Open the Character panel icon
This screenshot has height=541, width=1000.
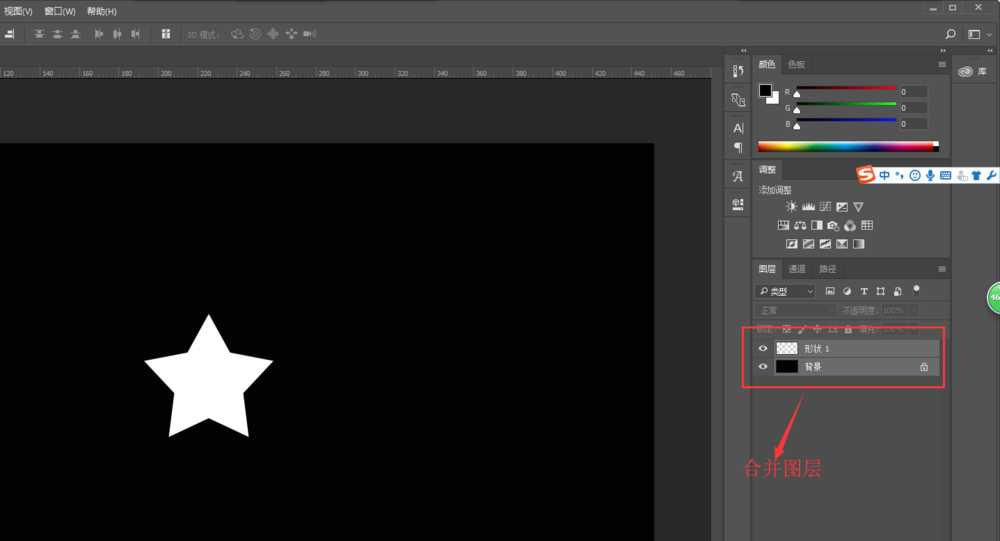coord(738,127)
